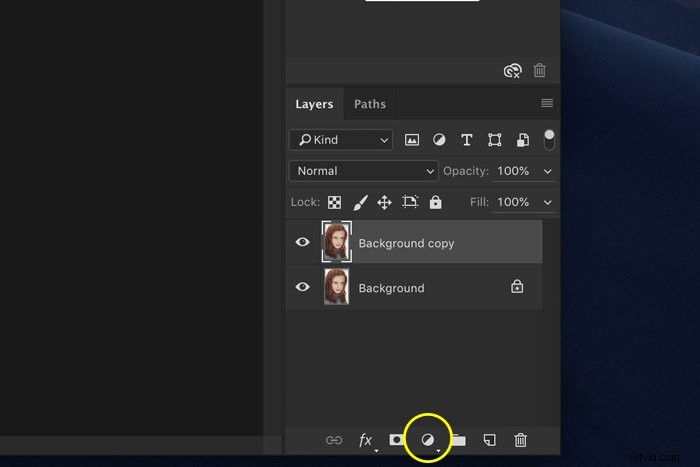Create new fill or adjustment layer
Screen dimensions: 700x467
428,440
